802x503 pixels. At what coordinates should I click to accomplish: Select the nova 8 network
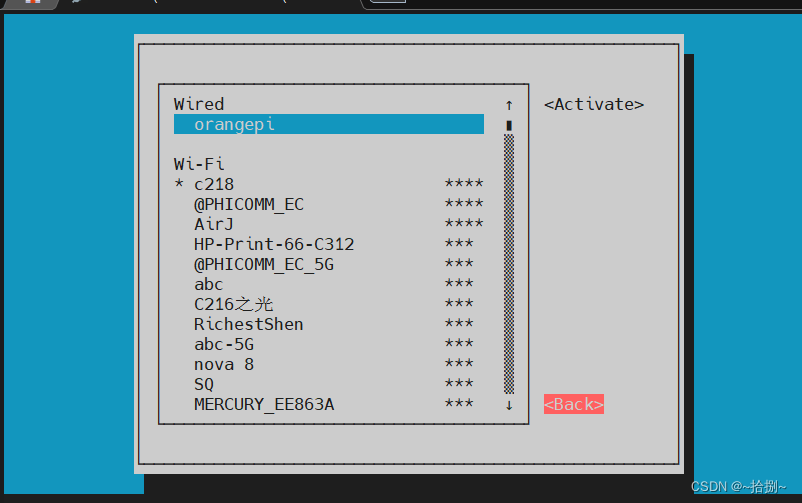click(x=329, y=364)
